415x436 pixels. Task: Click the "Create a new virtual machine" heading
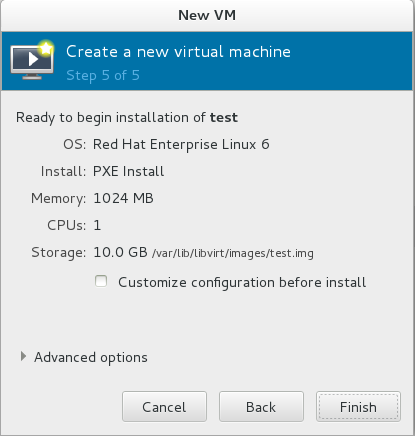click(x=178, y=52)
